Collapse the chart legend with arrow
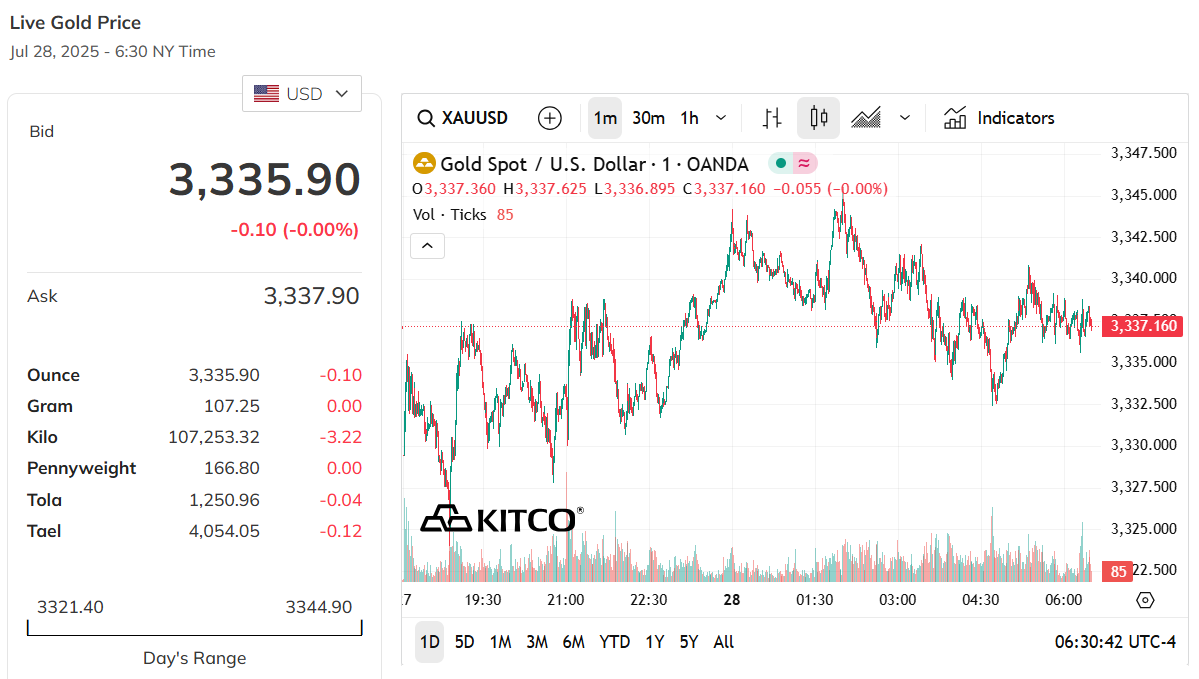This screenshot has height=679, width=1199. click(x=428, y=245)
